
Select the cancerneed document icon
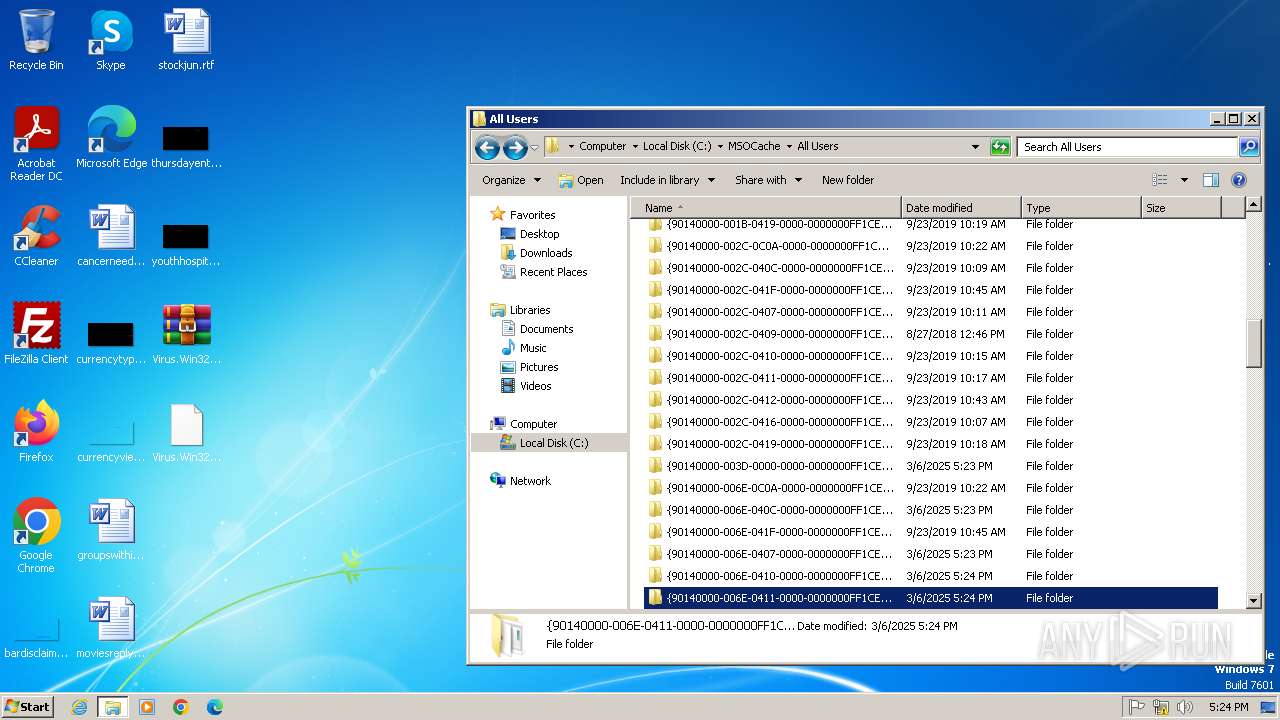(x=111, y=236)
